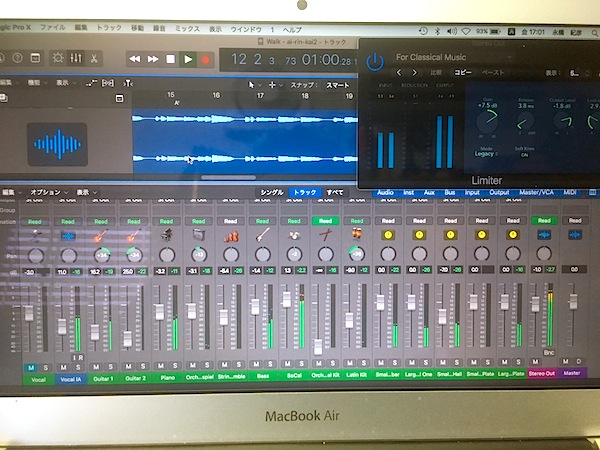Click the automation curve icon in tracks header
Viewport: 600px width, 450px height.
91,83
